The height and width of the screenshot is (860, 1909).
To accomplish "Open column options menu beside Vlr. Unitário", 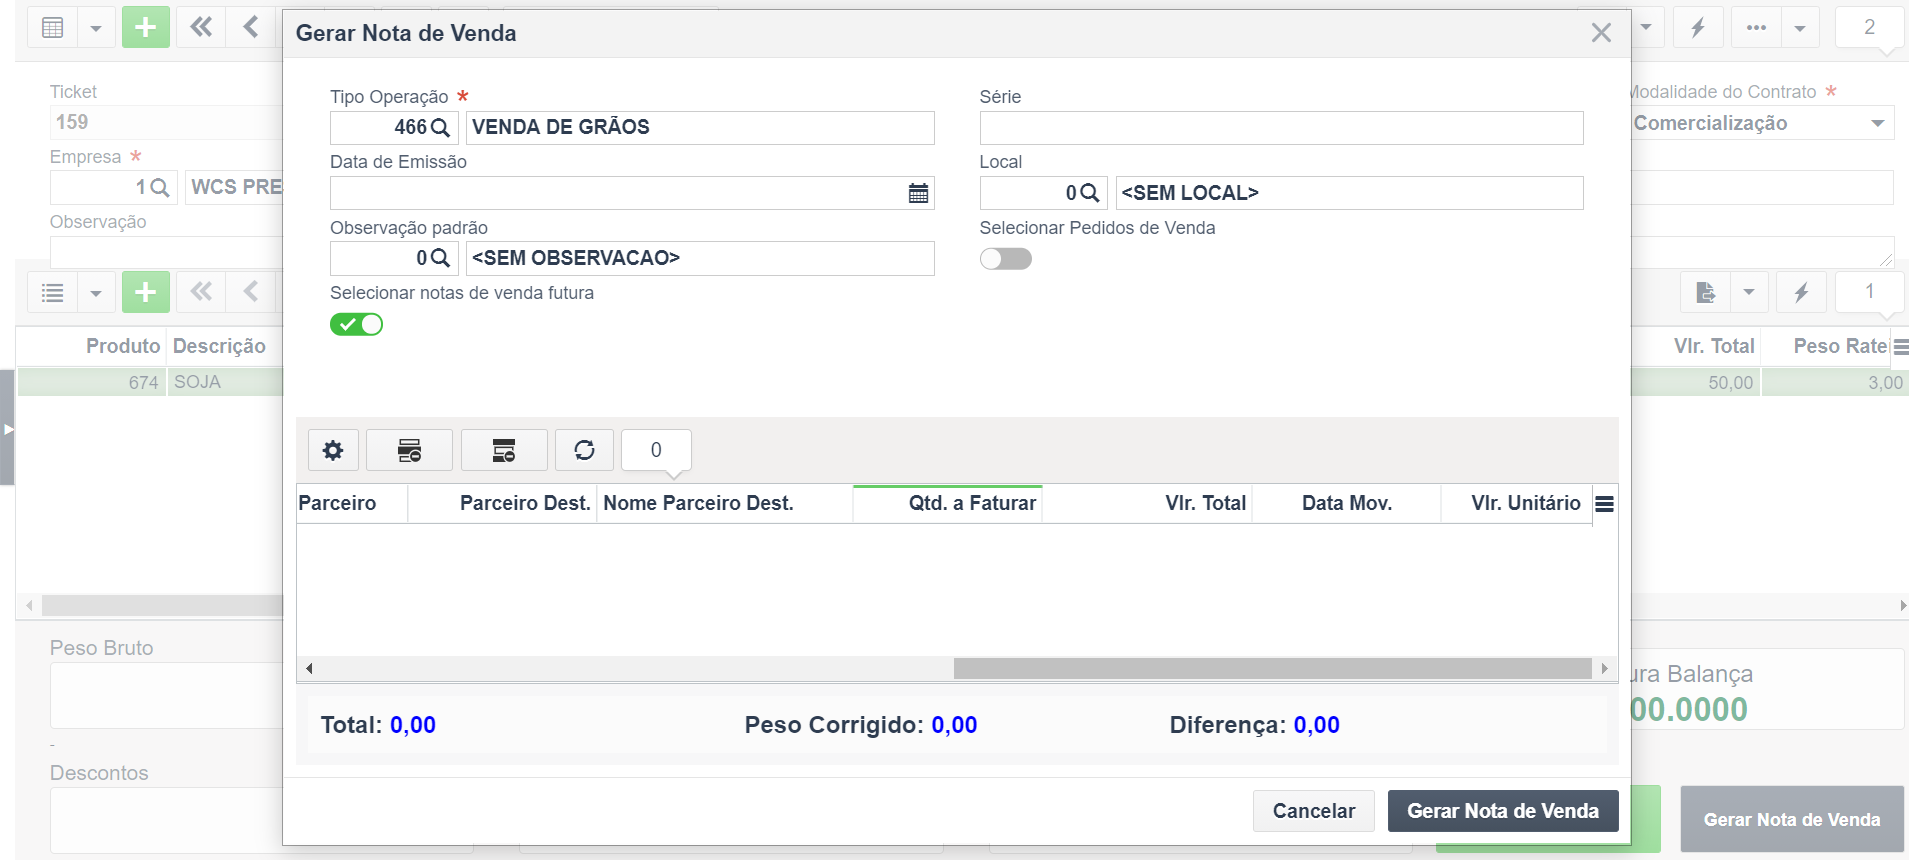I will [1604, 504].
